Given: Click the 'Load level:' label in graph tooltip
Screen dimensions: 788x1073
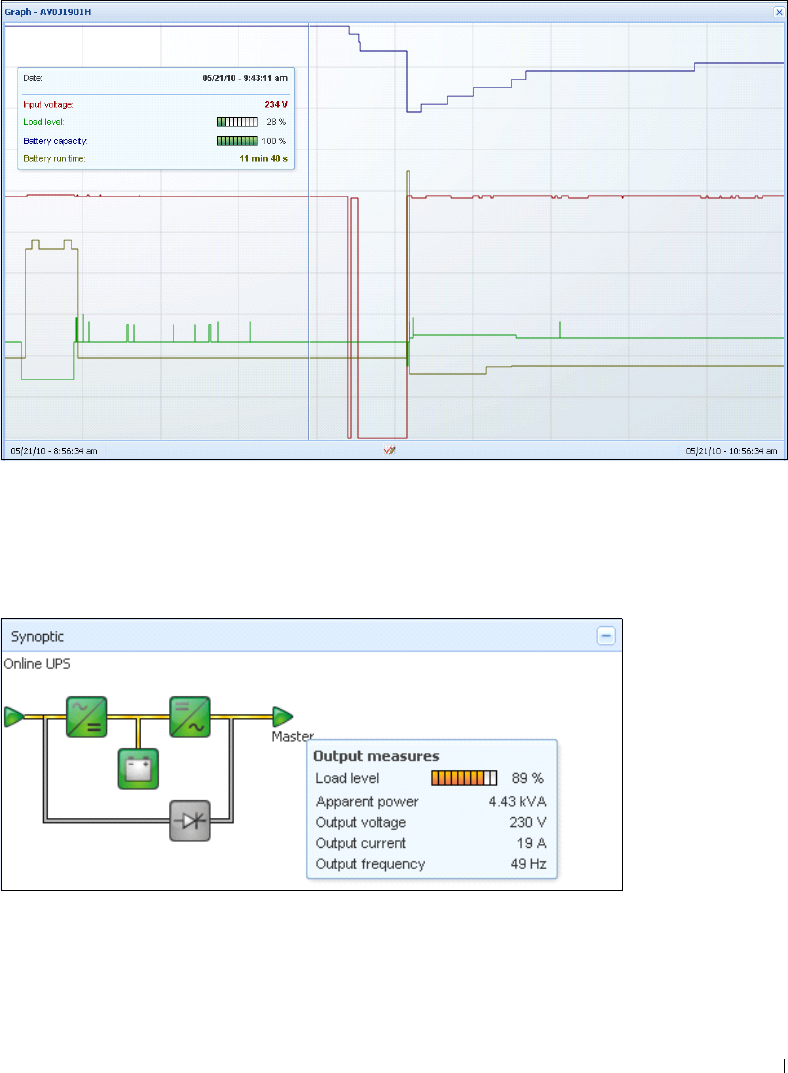Looking at the screenshot, I should pyautogui.click(x=44, y=122).
